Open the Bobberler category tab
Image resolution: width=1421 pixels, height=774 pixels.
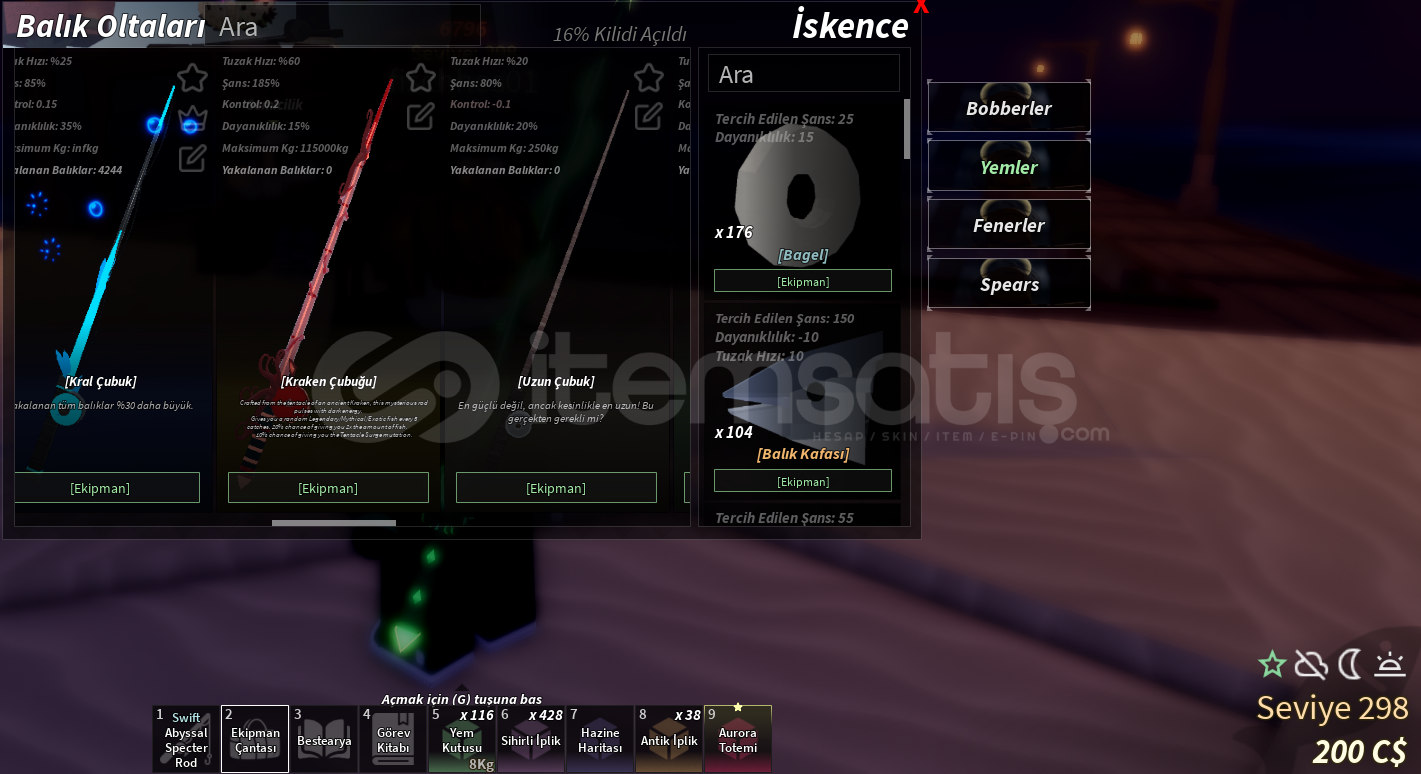1008,108
